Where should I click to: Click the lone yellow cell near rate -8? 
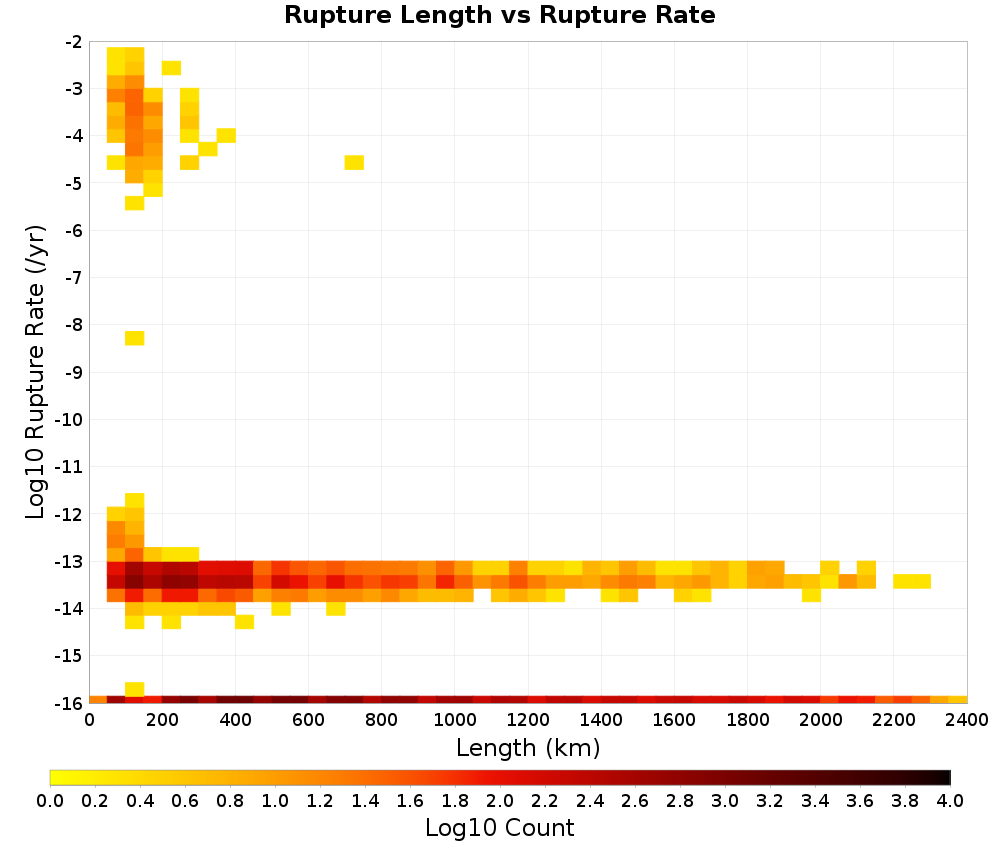coord(135,338)
